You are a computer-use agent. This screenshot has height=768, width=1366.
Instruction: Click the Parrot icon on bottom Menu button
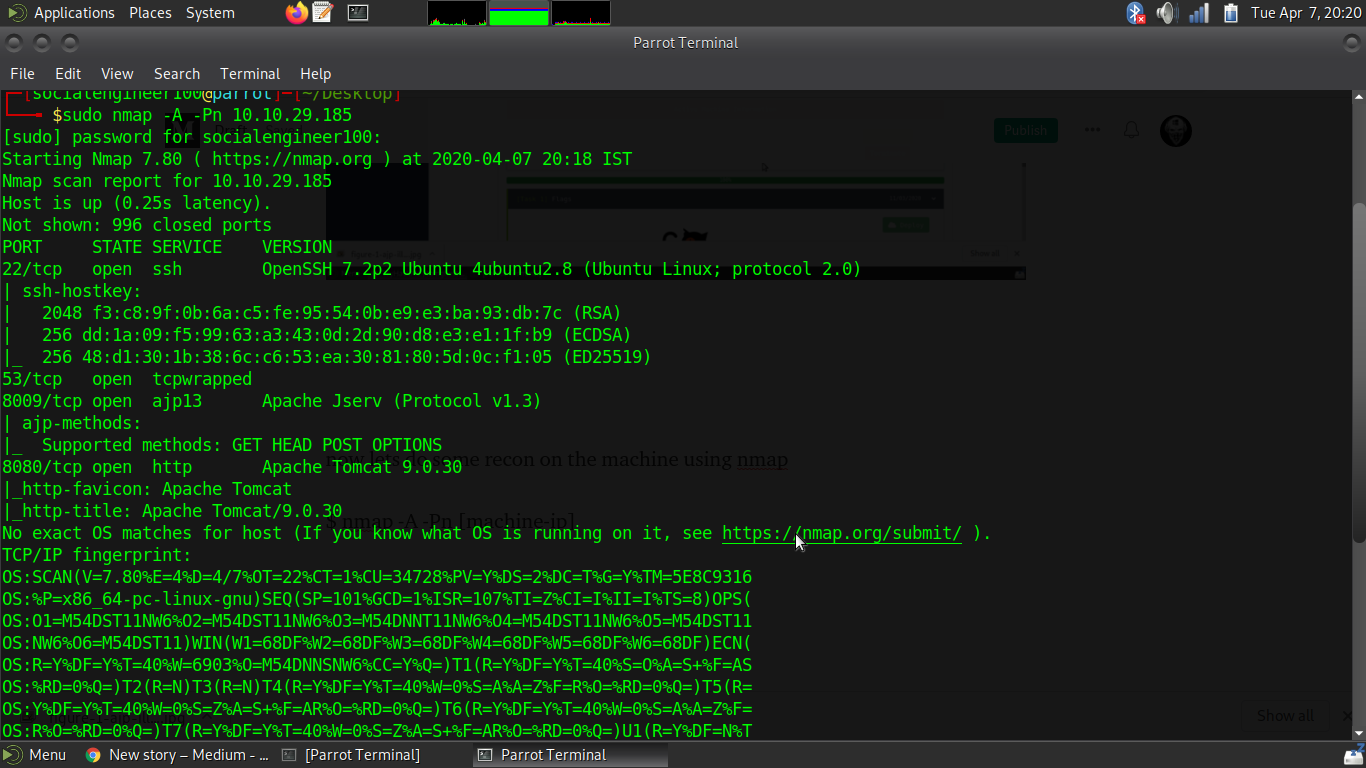(13, 755)
